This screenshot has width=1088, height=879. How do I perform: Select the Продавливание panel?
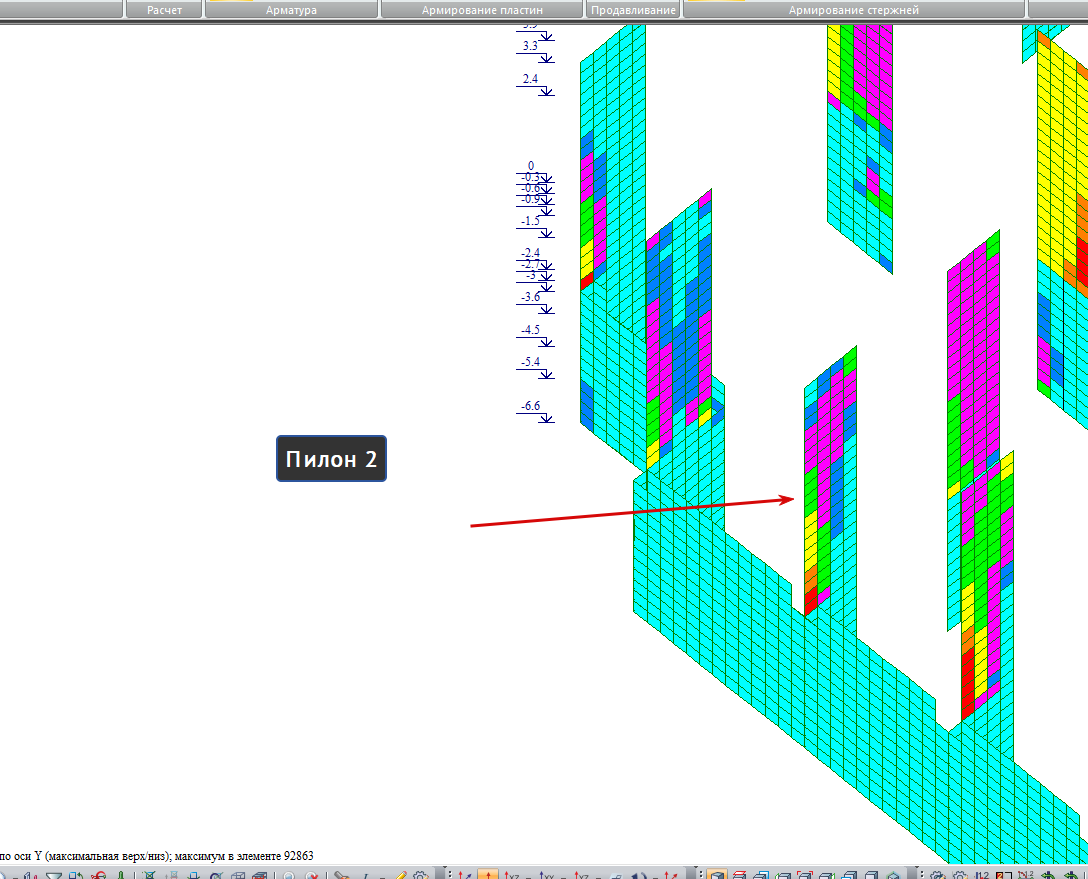pos(633,10)
